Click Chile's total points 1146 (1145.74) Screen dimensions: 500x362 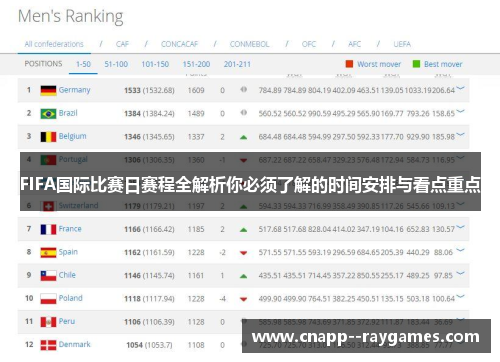click(149, 276)
